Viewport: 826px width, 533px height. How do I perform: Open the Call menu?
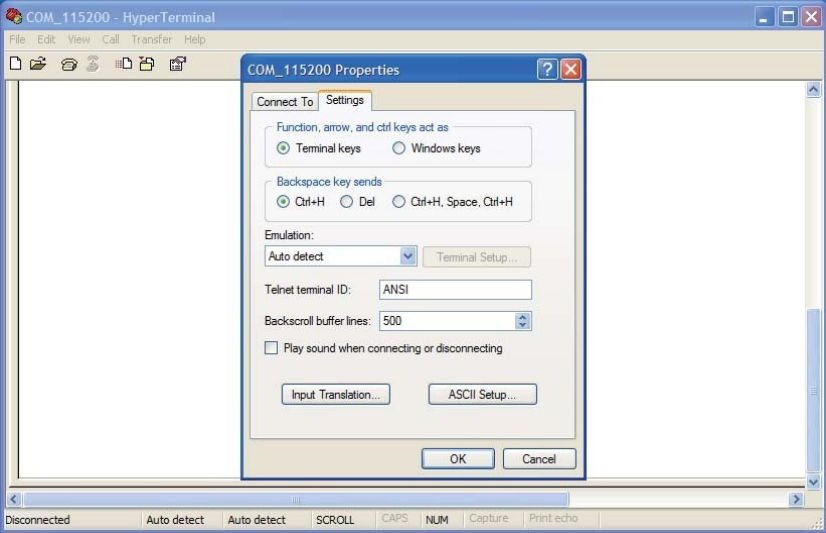pyautogui.click(x=111, y=40)
